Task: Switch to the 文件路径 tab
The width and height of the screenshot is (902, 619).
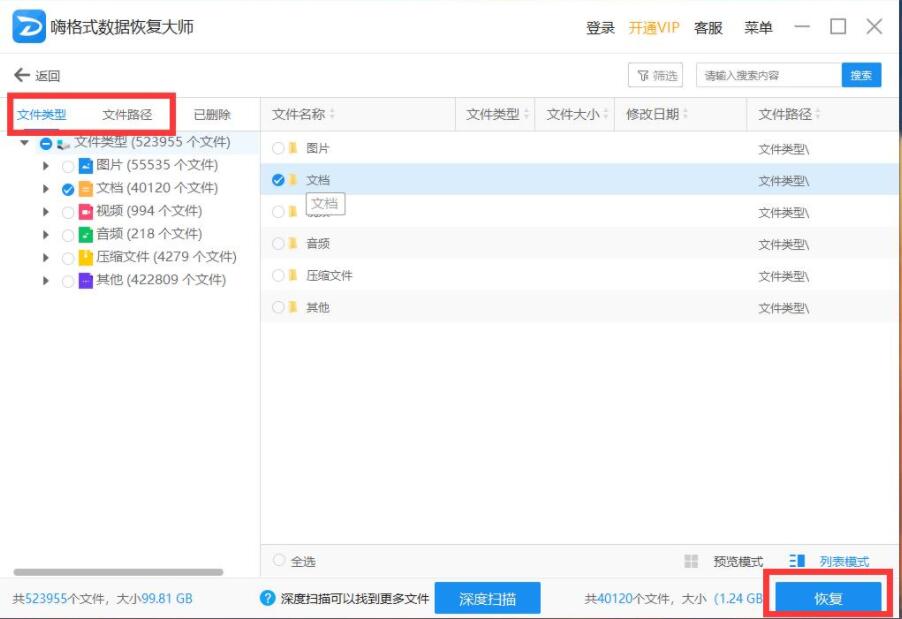Action: point(127,114)
